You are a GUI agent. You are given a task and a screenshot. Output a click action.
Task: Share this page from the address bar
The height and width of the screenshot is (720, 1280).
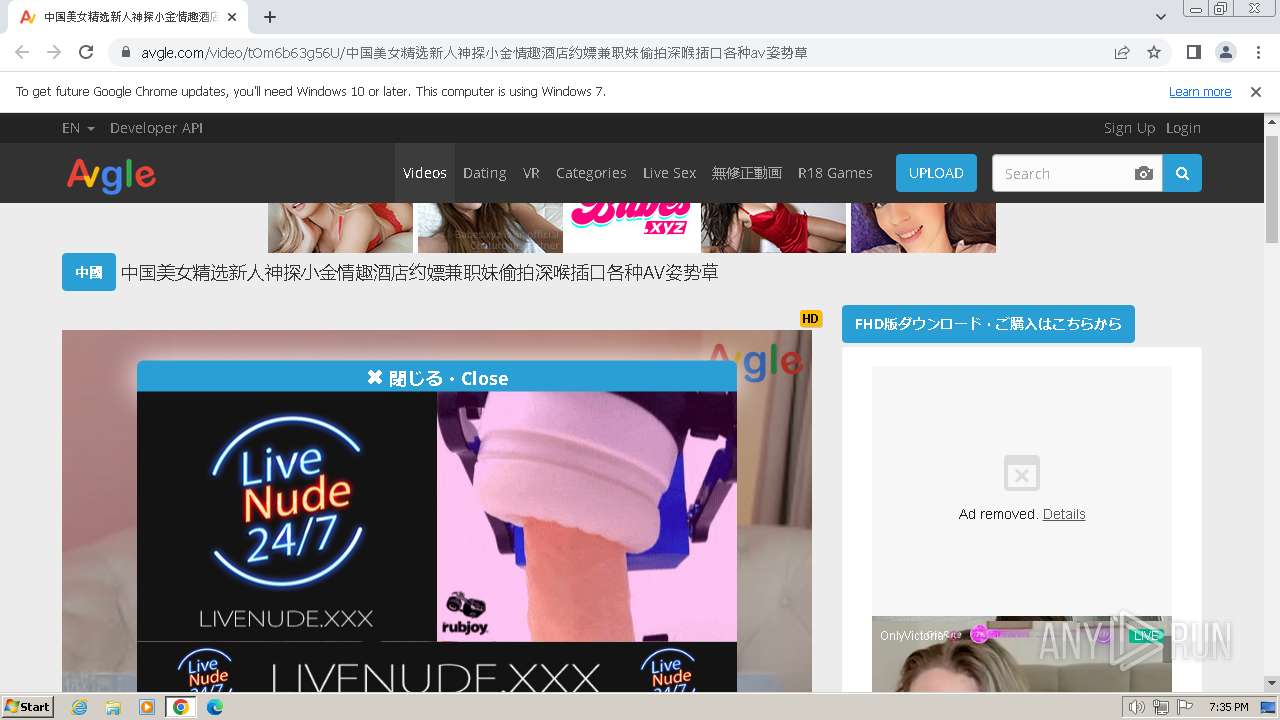pos(1122,52)
